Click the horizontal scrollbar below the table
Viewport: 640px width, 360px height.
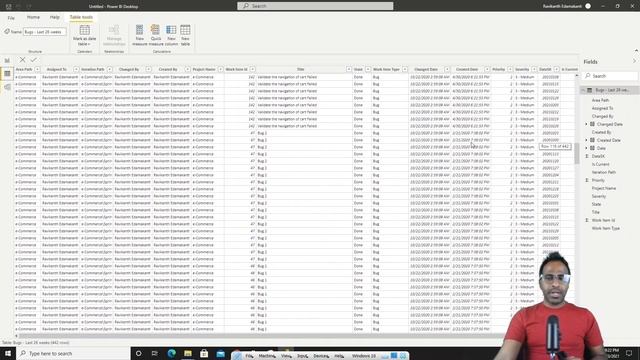point(261,336)
